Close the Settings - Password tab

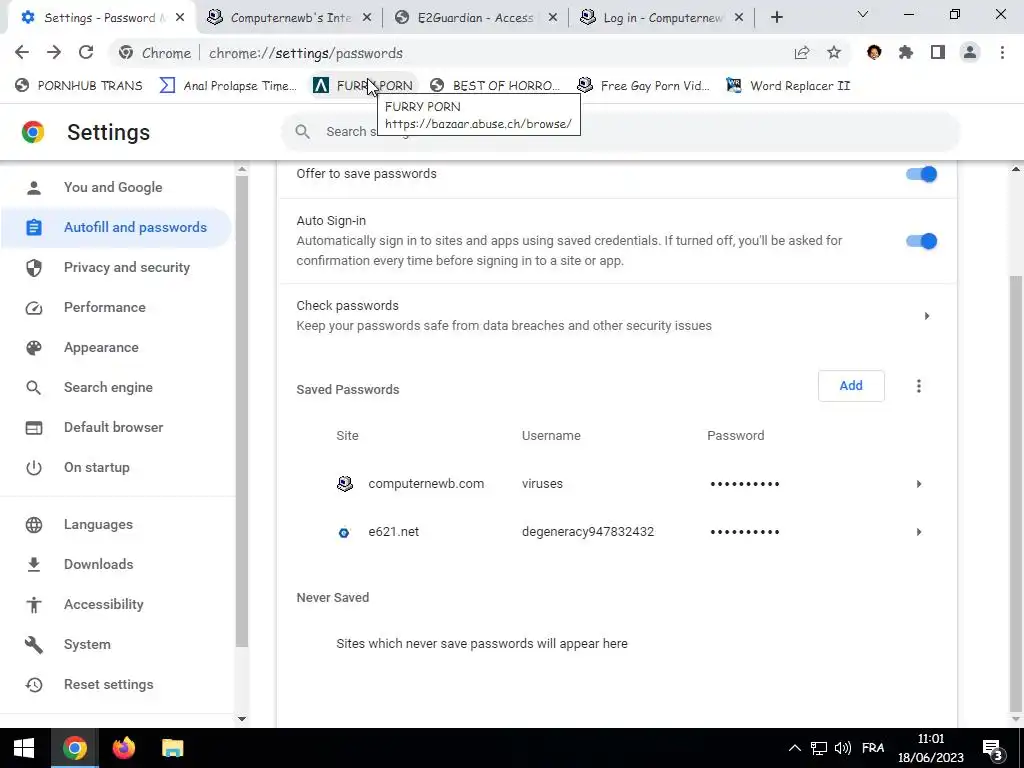180,18
